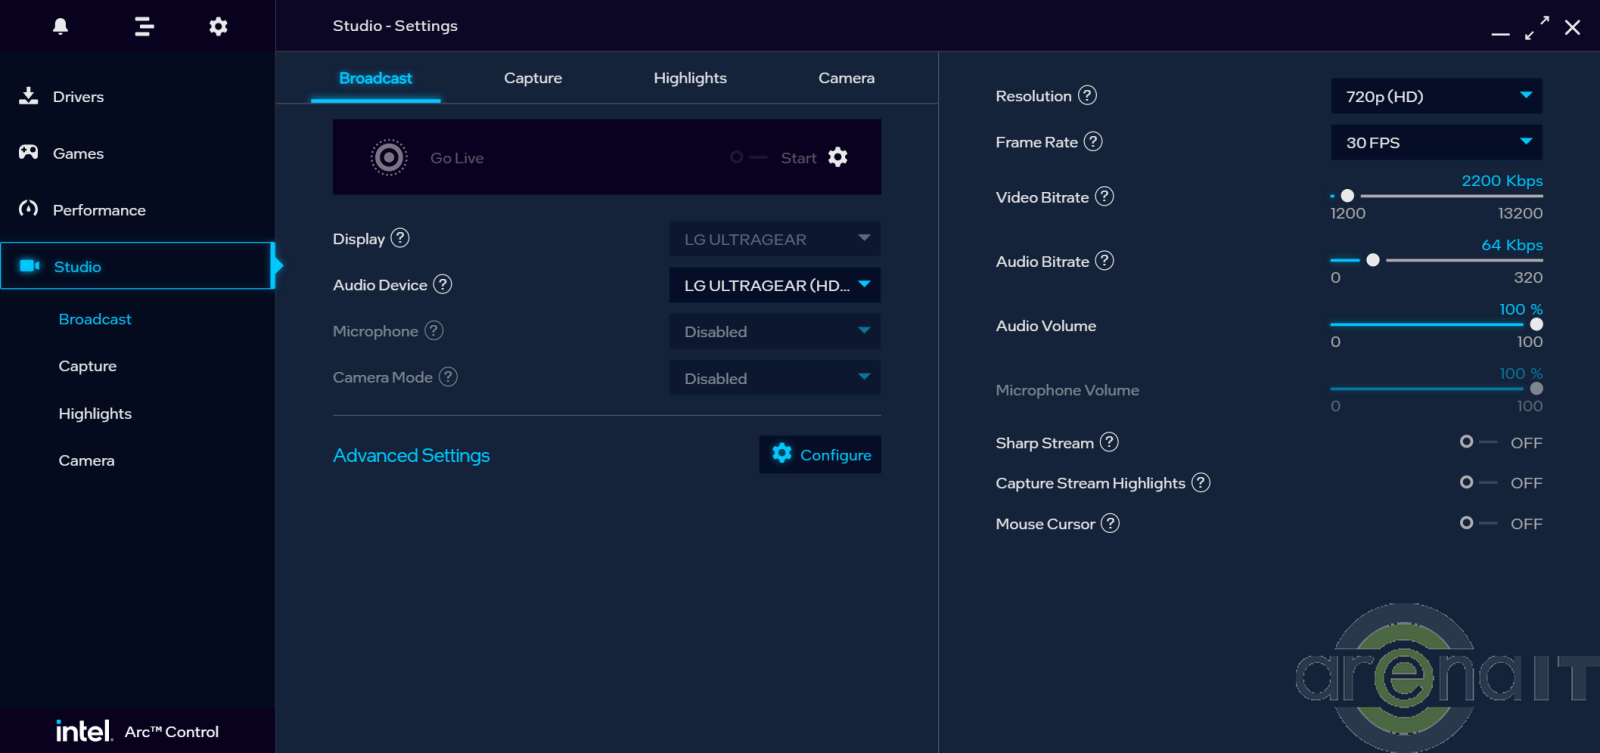Open the notifications bell icon

pyautogui.click(x=60, y=26)
